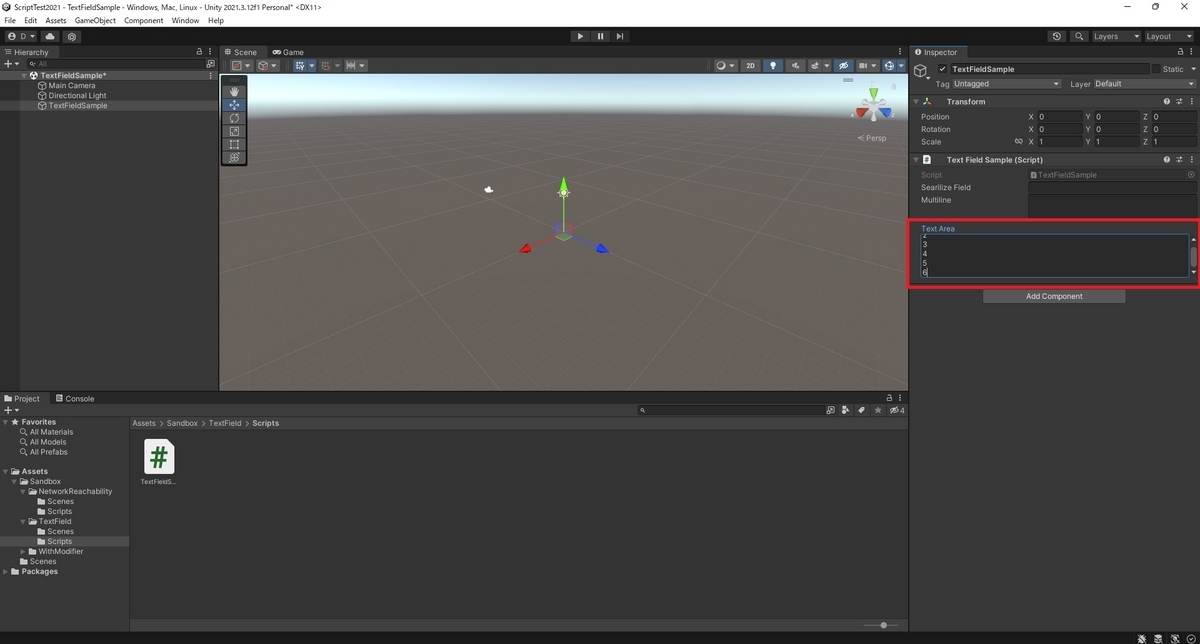Switch to the Game tab
The image size is (1200, 644).
[290, 52]
